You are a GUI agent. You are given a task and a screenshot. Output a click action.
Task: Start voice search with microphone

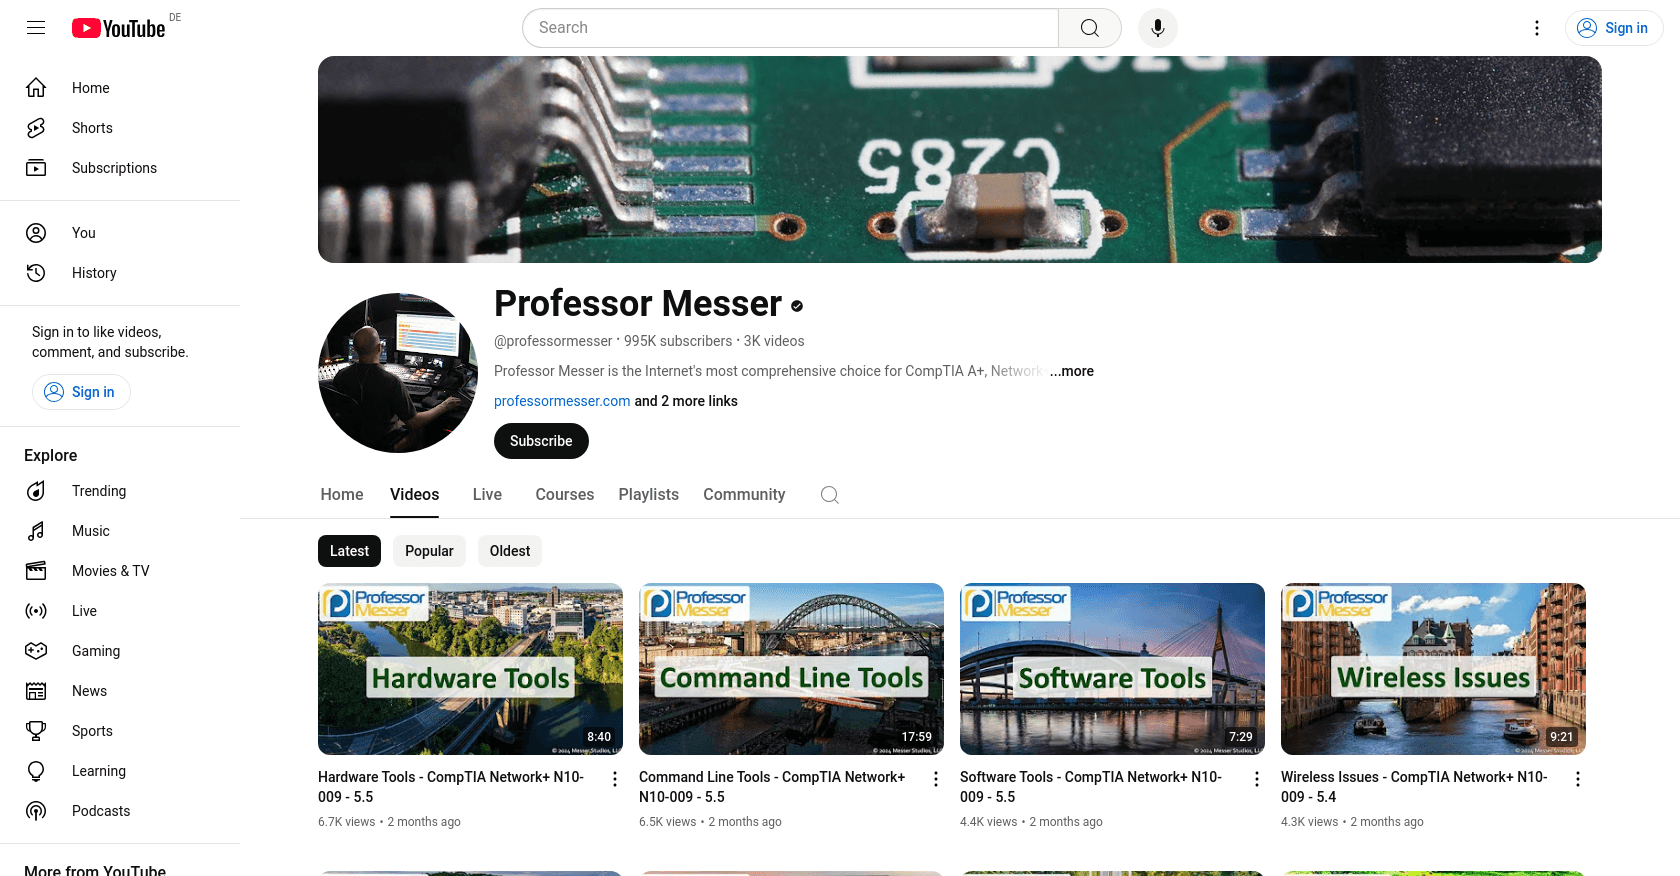(x=1157, y=28)
